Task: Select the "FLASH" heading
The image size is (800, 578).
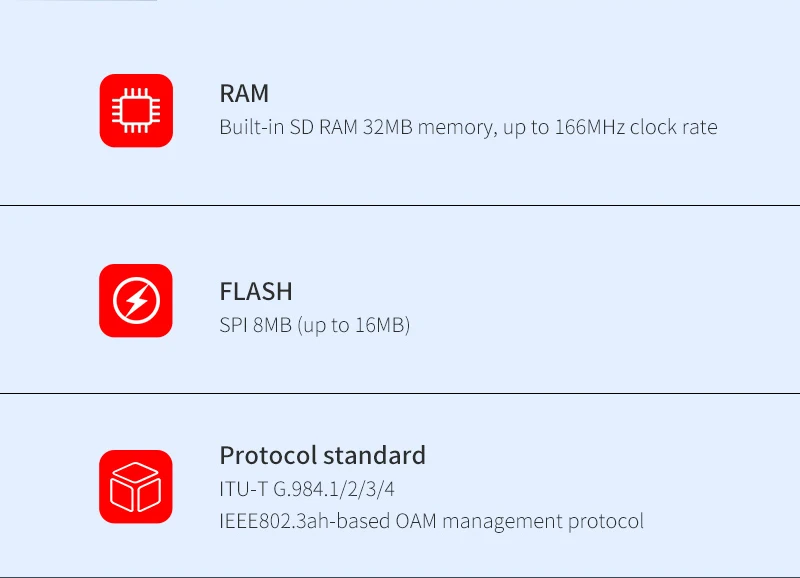Action: [x=256, y=292]
